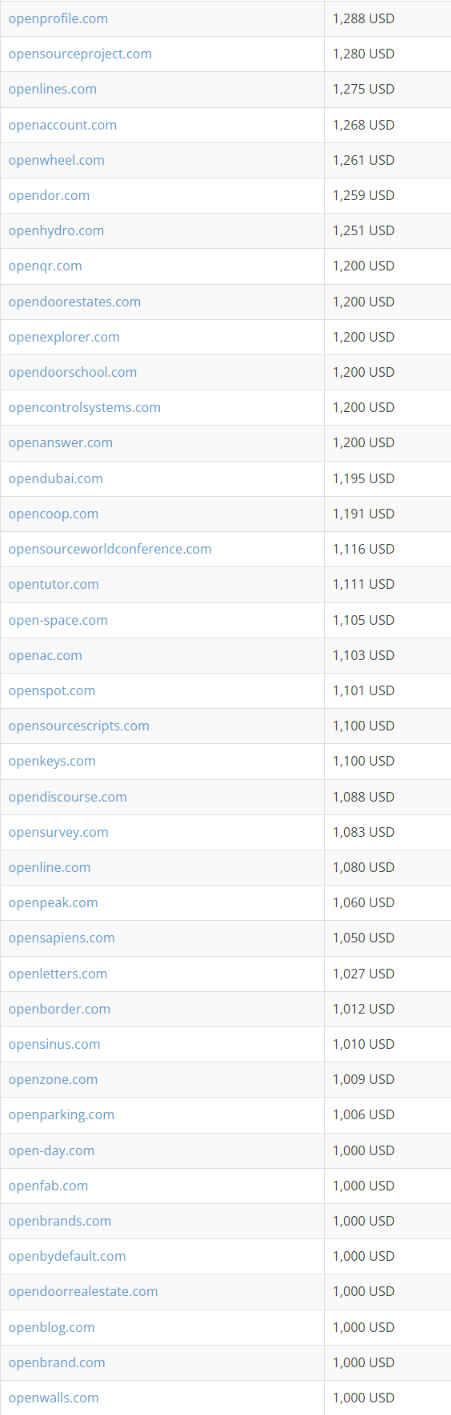
Task: Click the opensourceproject.com link
Action: pos(80,53)
